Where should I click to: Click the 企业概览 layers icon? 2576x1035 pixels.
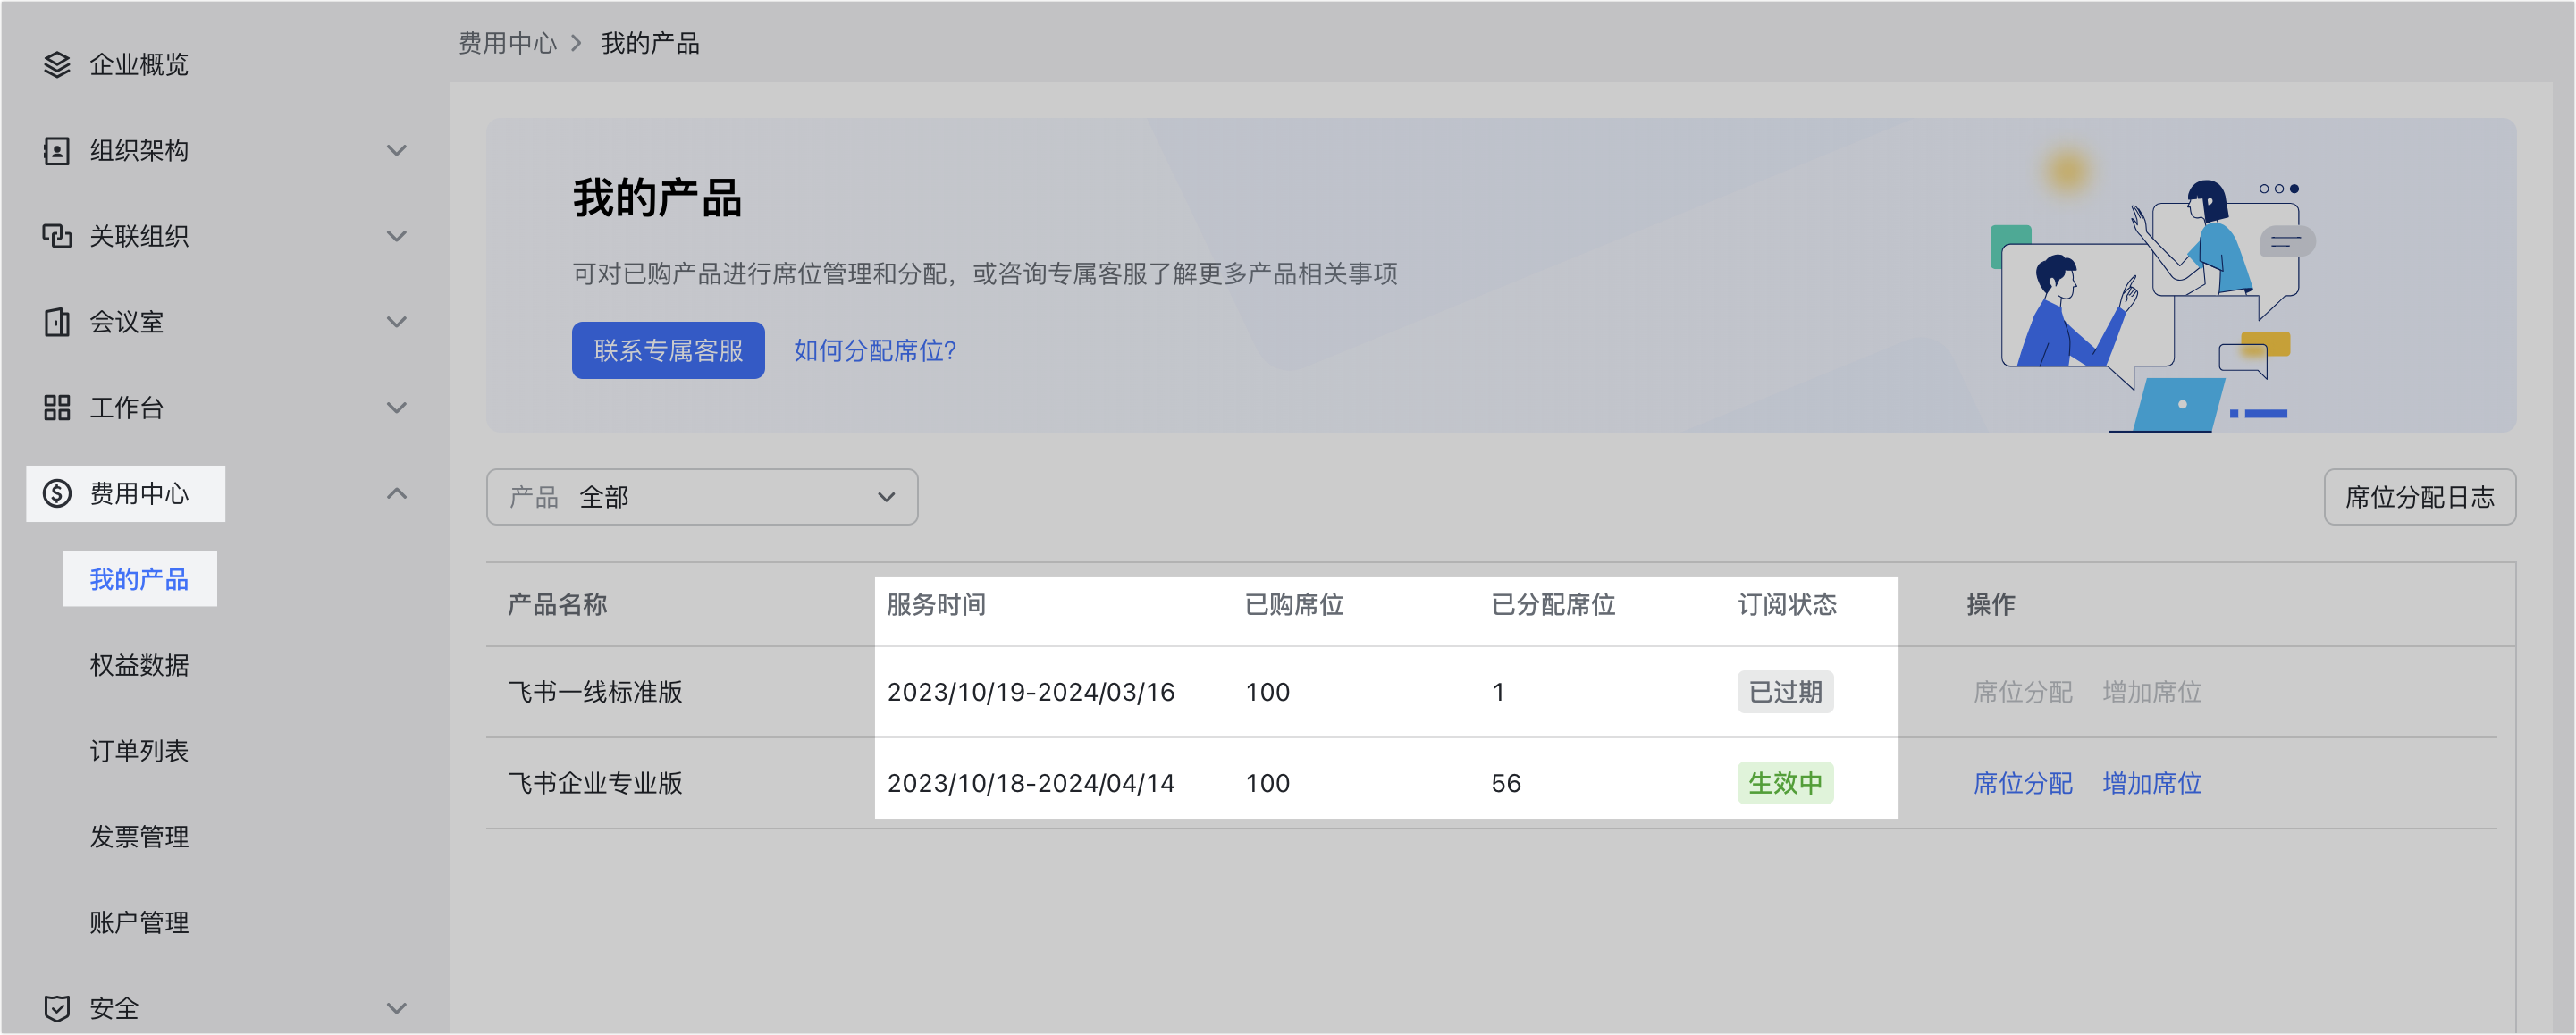click(57, 65)
